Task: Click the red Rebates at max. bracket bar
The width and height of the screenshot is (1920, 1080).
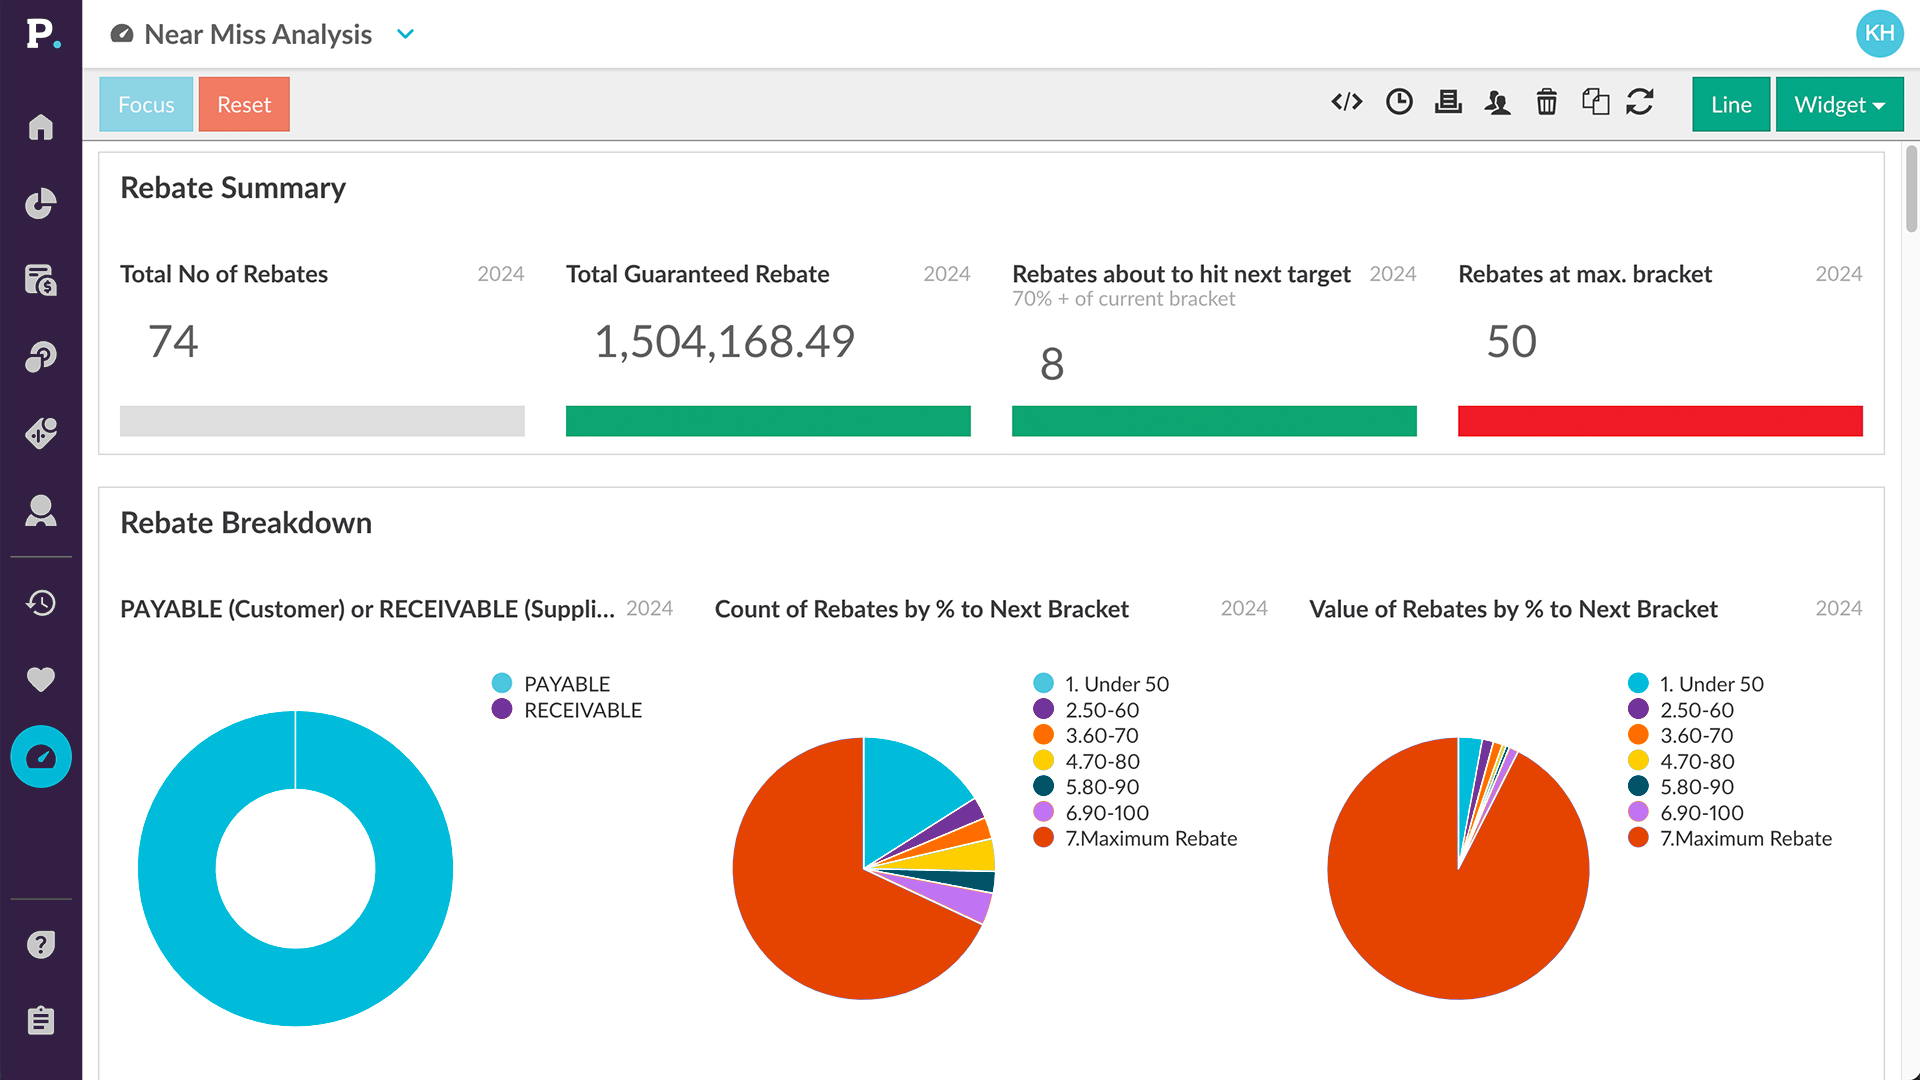Action: pyautogui.click(x=1660, y=421)
